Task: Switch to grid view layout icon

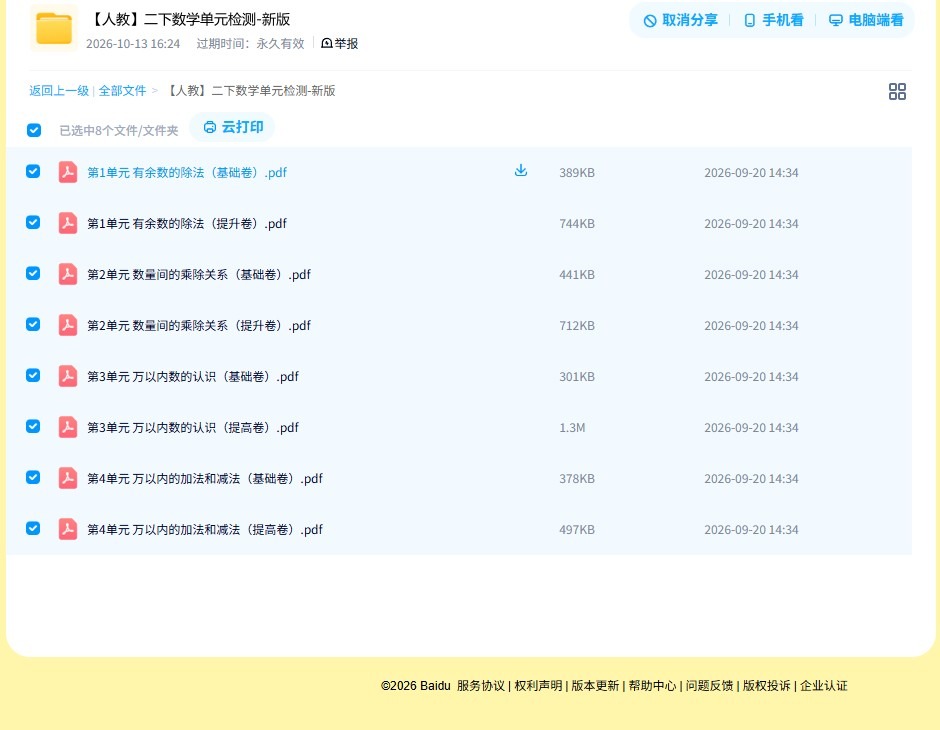Action: (x=897, y=91)
